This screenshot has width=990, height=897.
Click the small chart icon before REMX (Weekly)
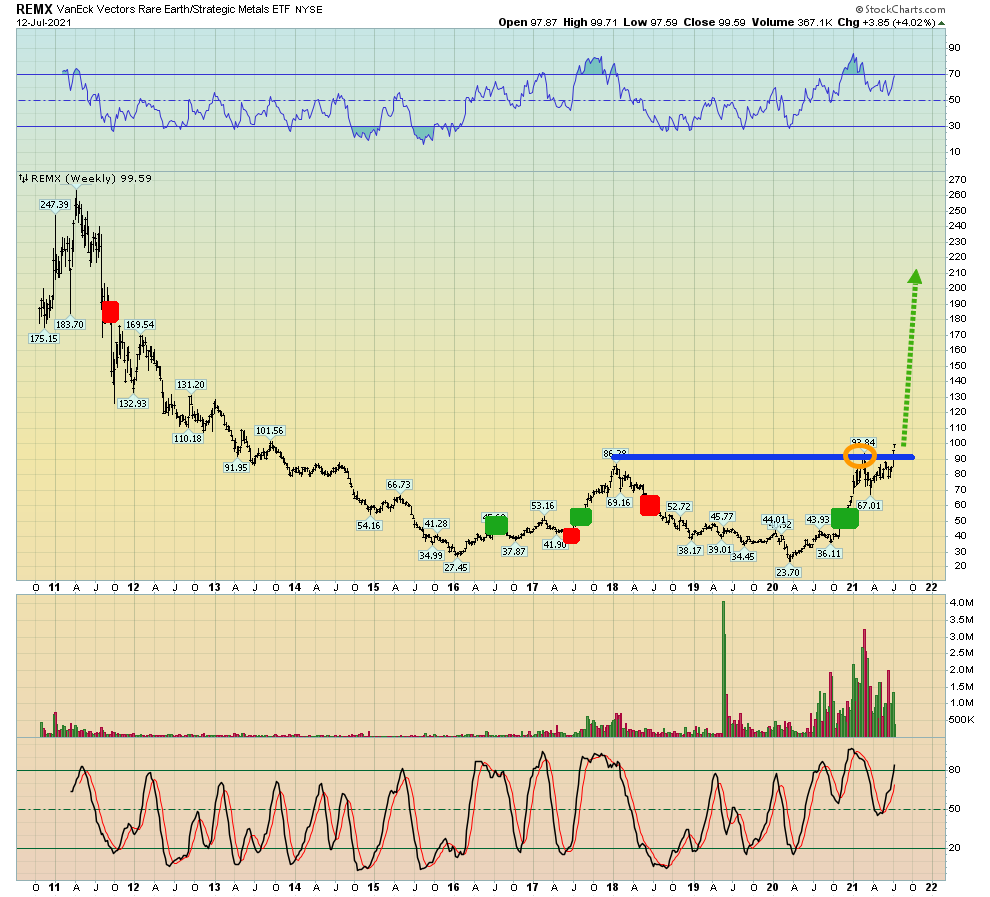(22, 179)
